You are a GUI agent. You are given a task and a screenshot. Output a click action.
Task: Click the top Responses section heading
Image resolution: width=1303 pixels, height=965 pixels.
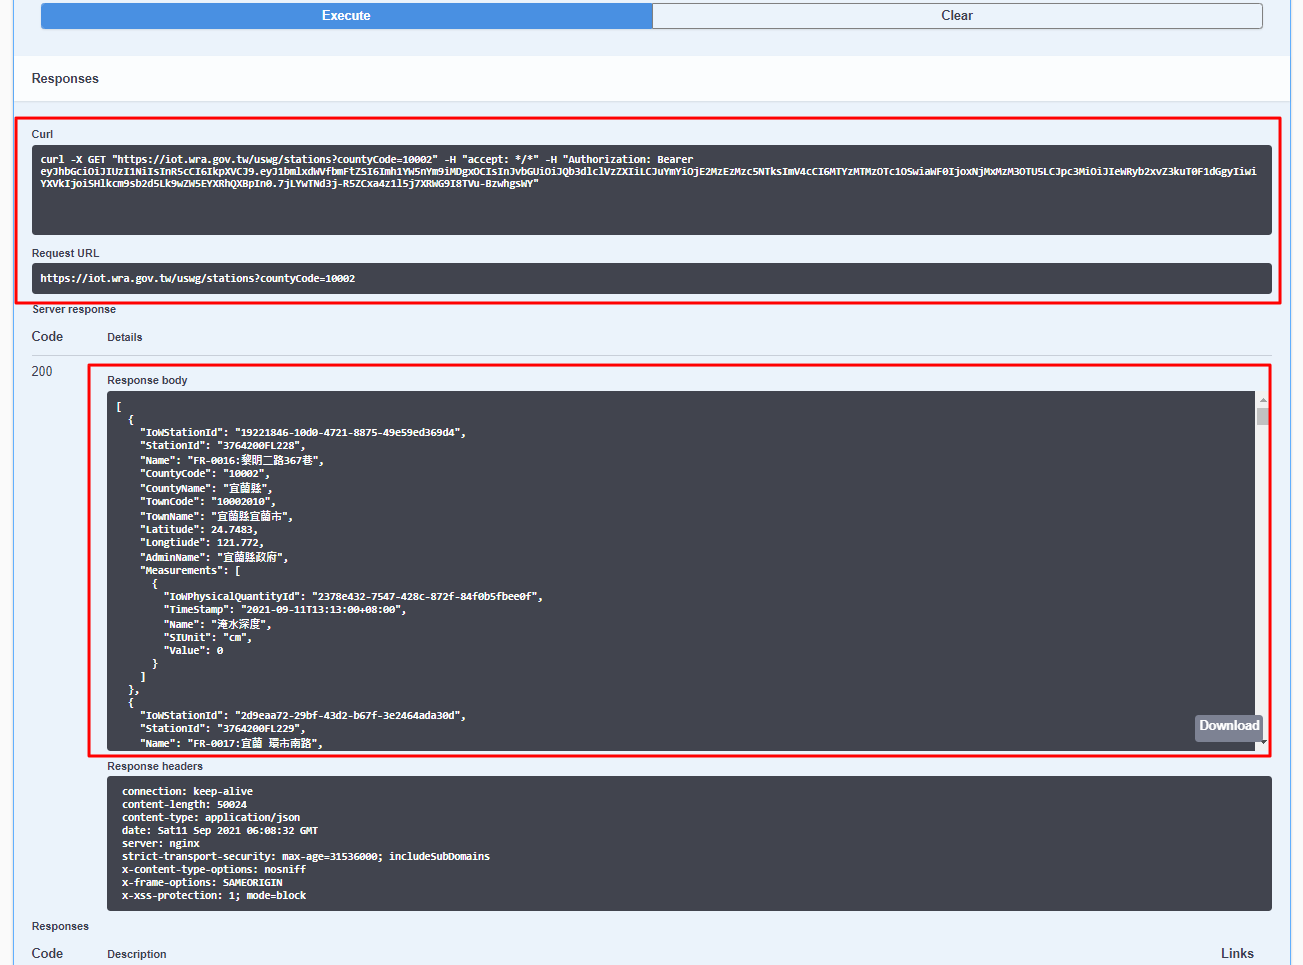point(65,79)
